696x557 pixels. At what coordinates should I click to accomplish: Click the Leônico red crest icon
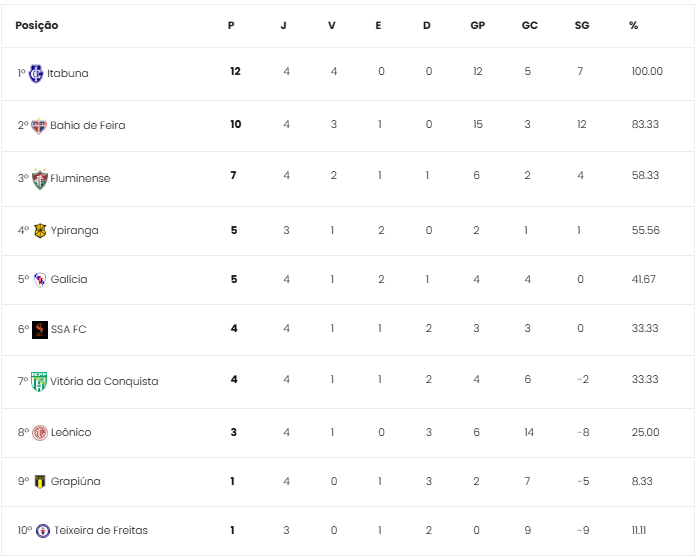pyautogui.click(x=40, y=433)
